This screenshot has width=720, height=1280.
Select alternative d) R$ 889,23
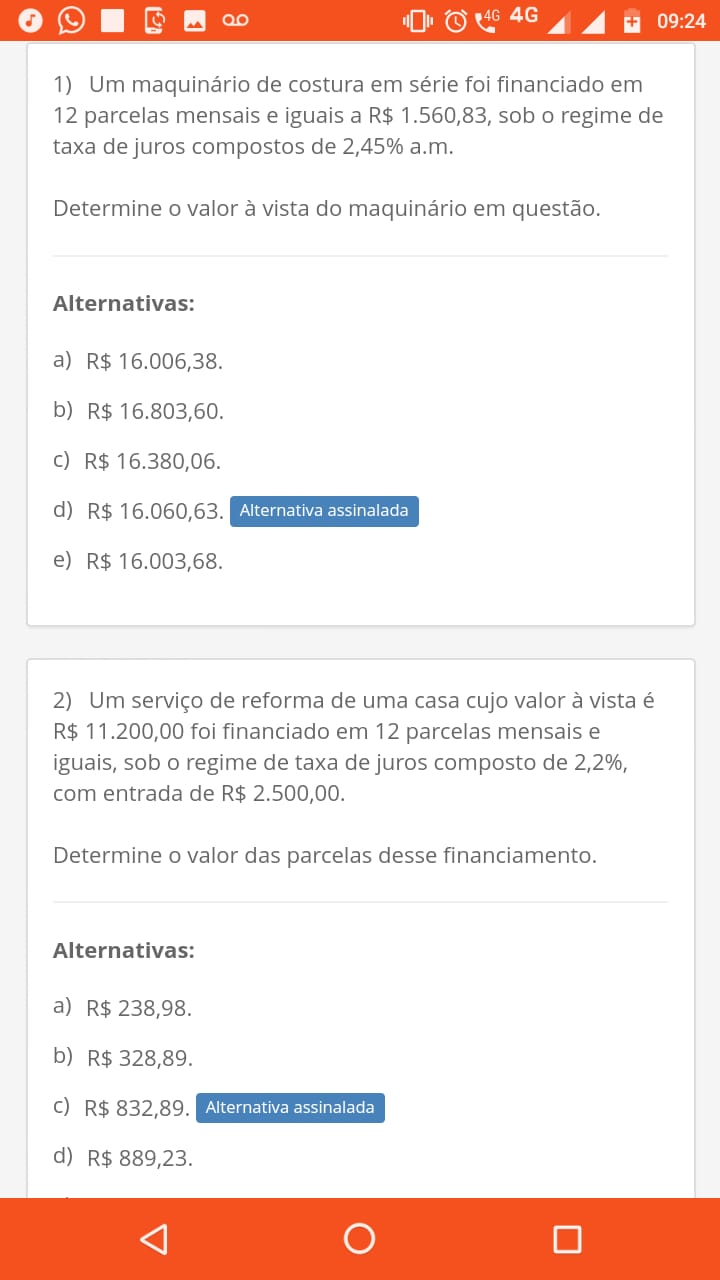pyautogui.click(x=123, y=1158)
